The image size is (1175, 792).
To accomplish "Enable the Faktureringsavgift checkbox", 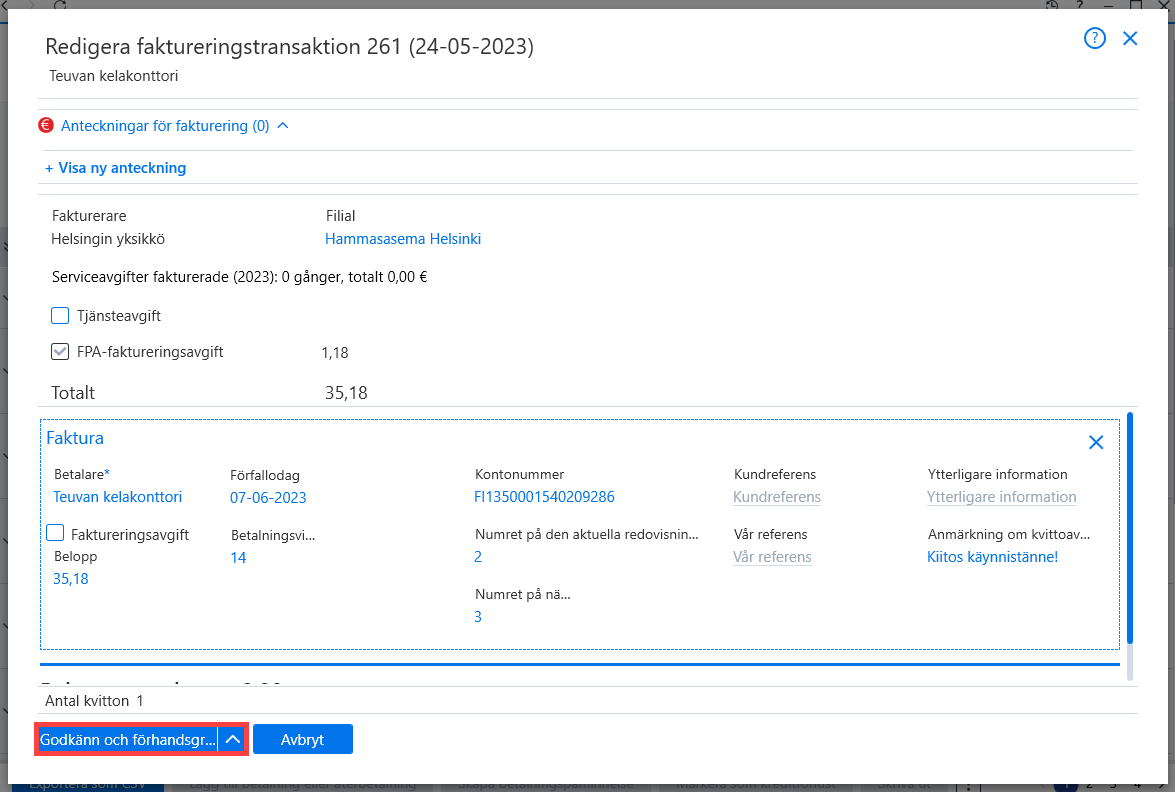I will (x=55, y=533).
